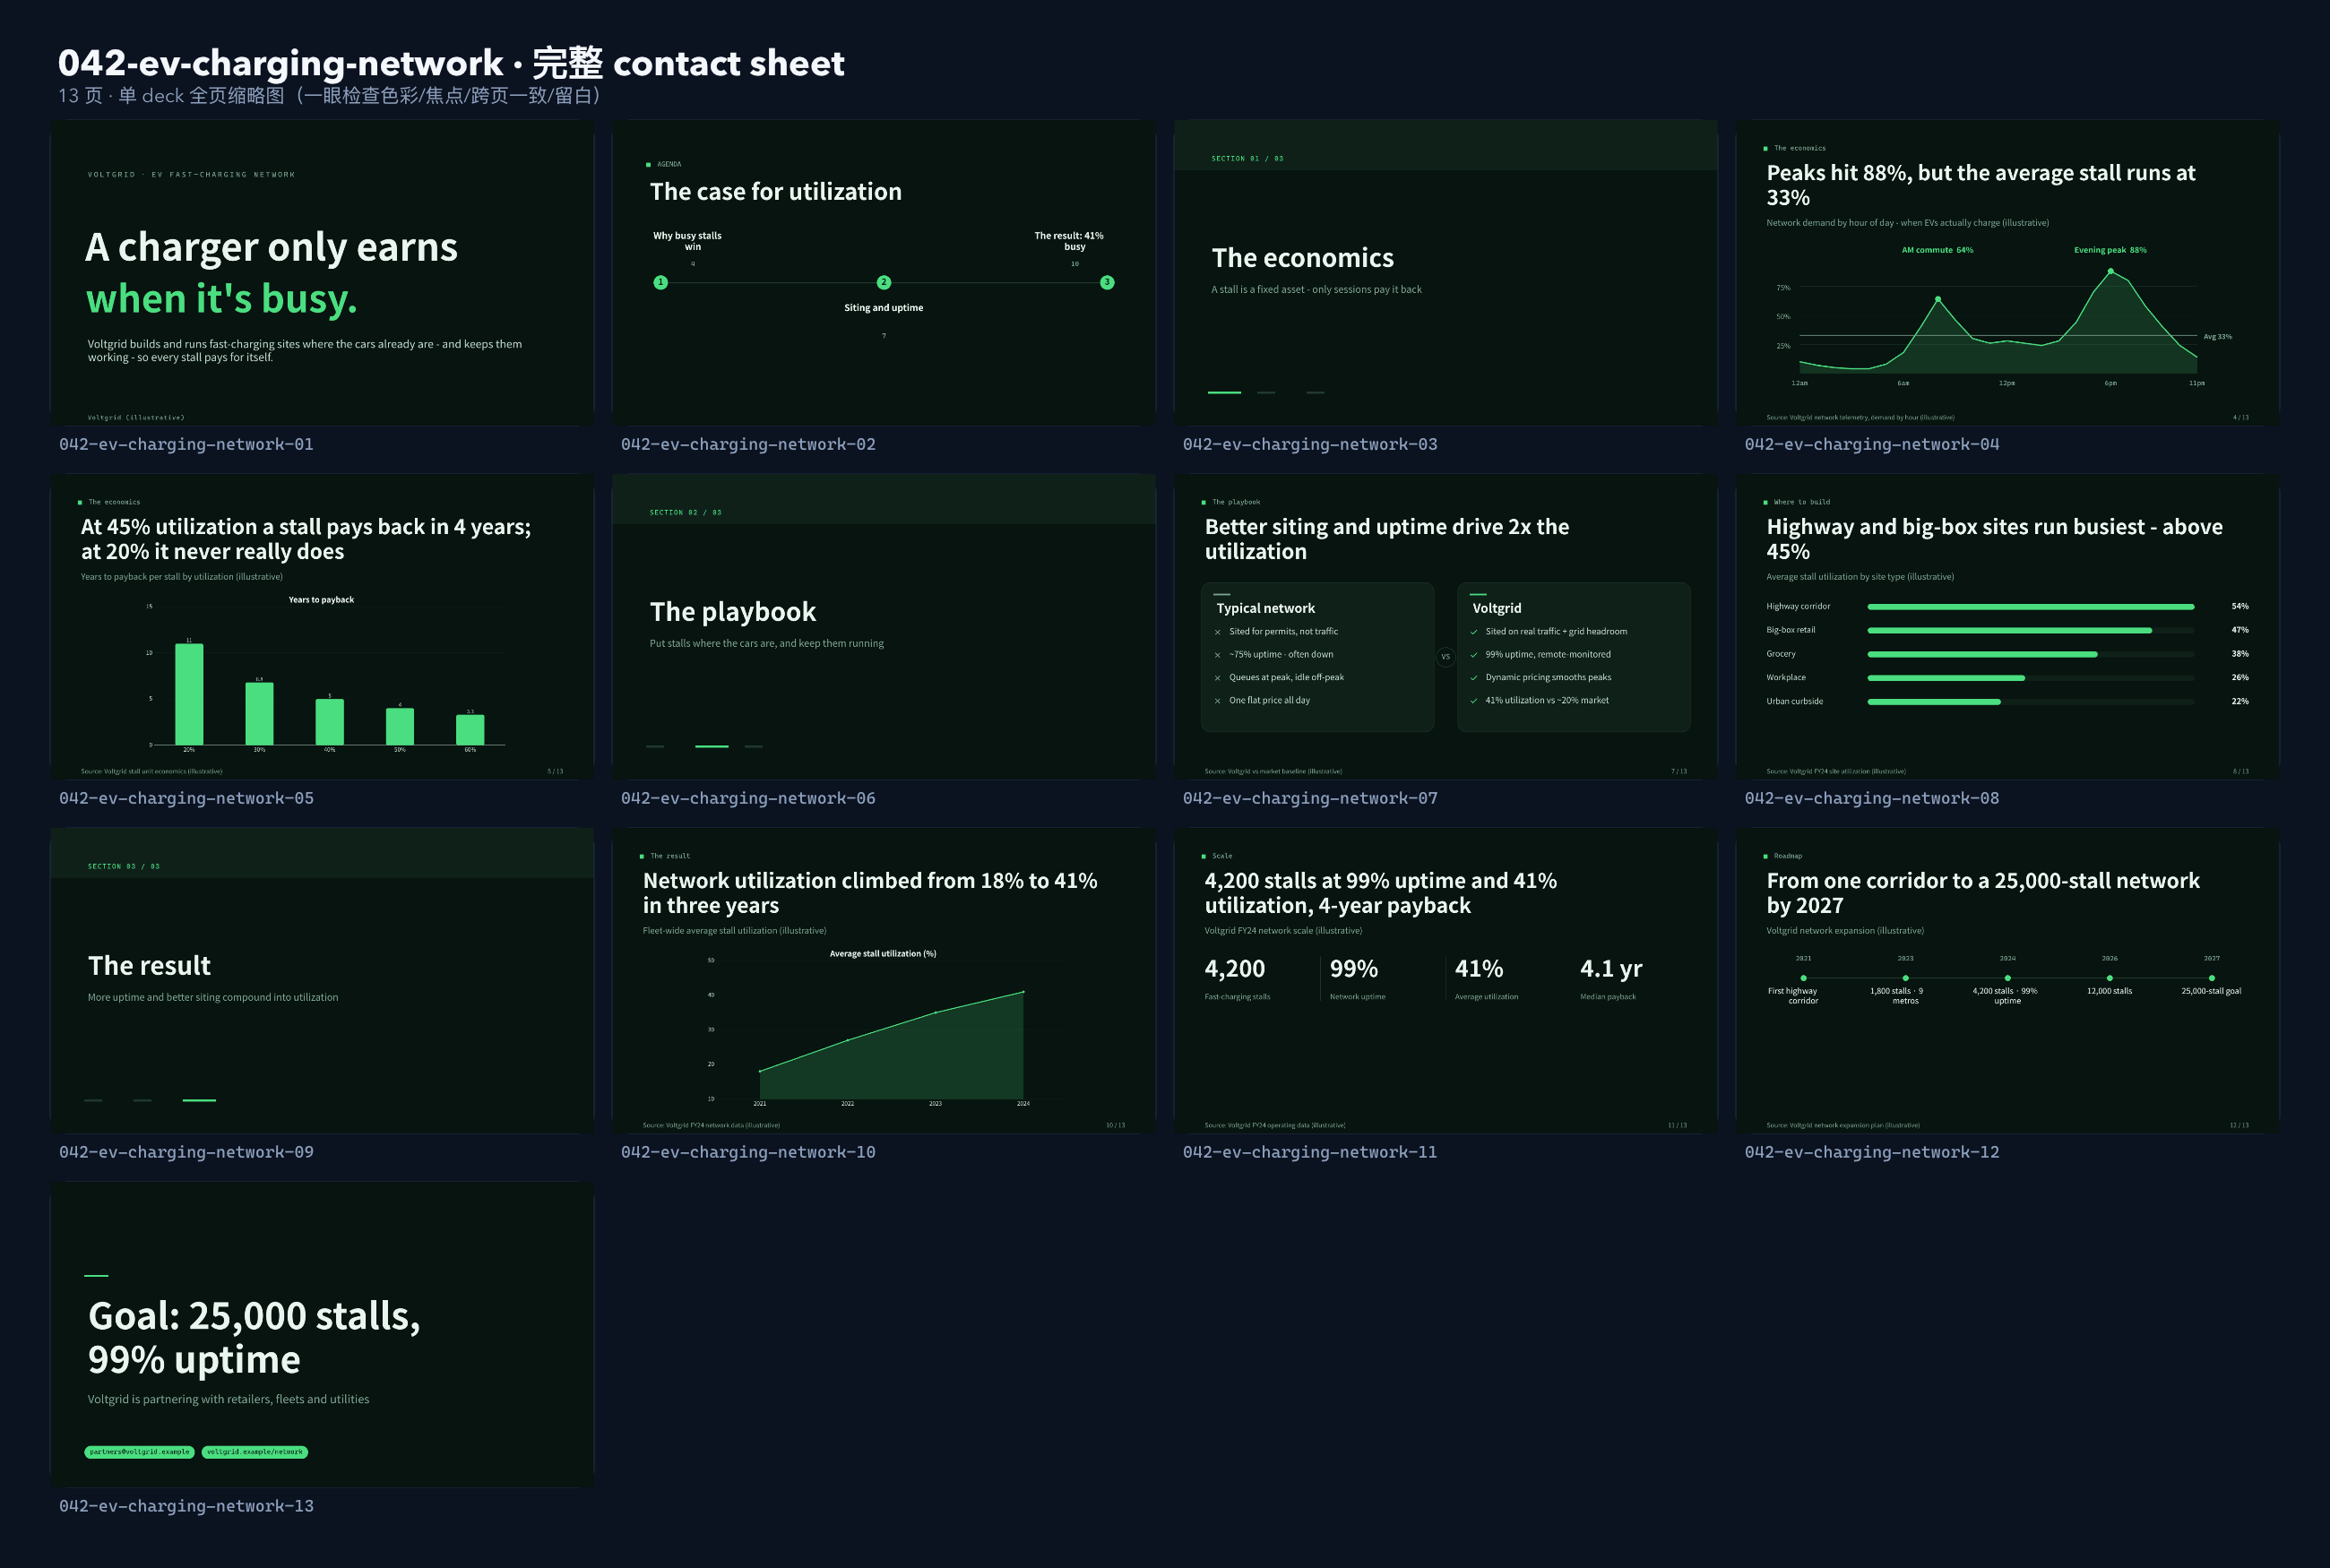Click the voltgrid.example/network pill link

pyautogui.click(x=255, y=1452)
